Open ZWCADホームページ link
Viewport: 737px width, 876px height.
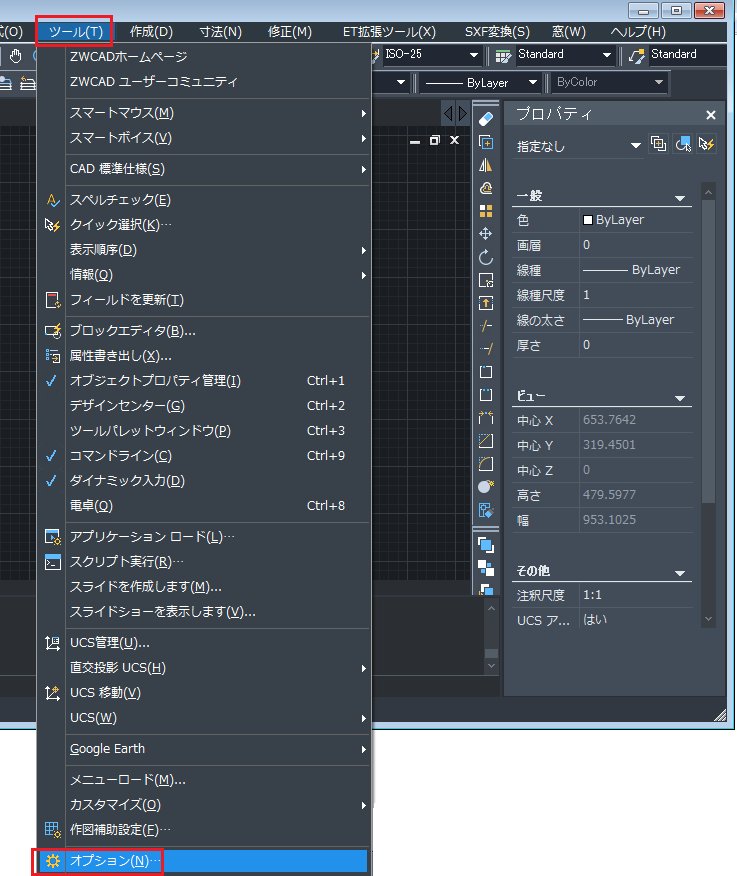pos(205,56)
